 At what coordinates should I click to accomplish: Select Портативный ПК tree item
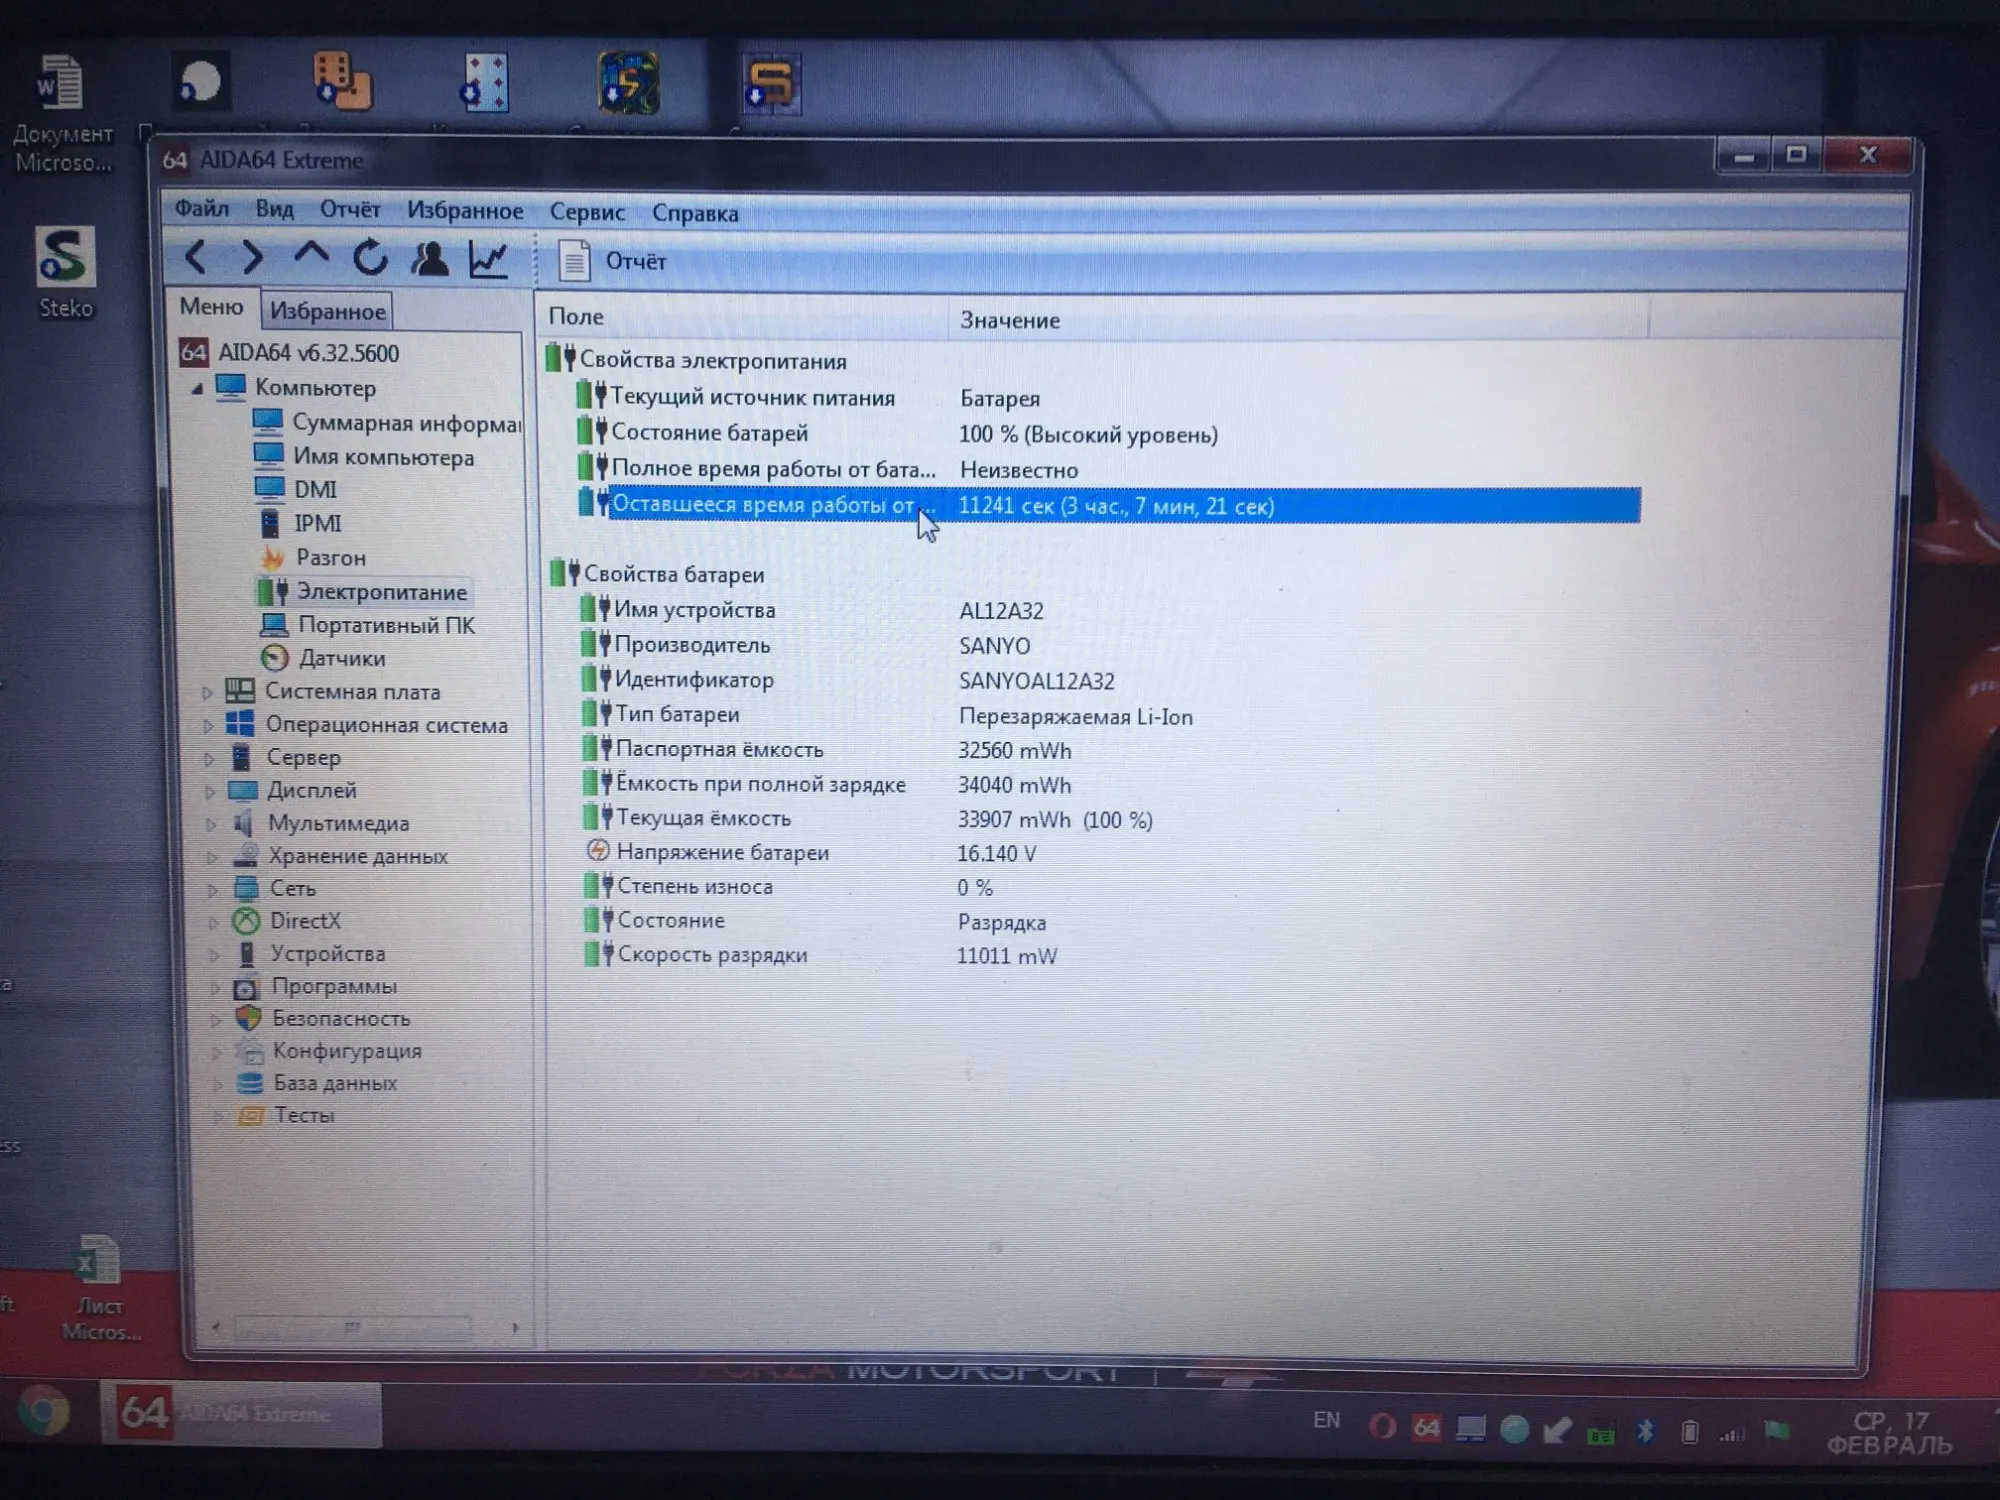coord(385,626)
